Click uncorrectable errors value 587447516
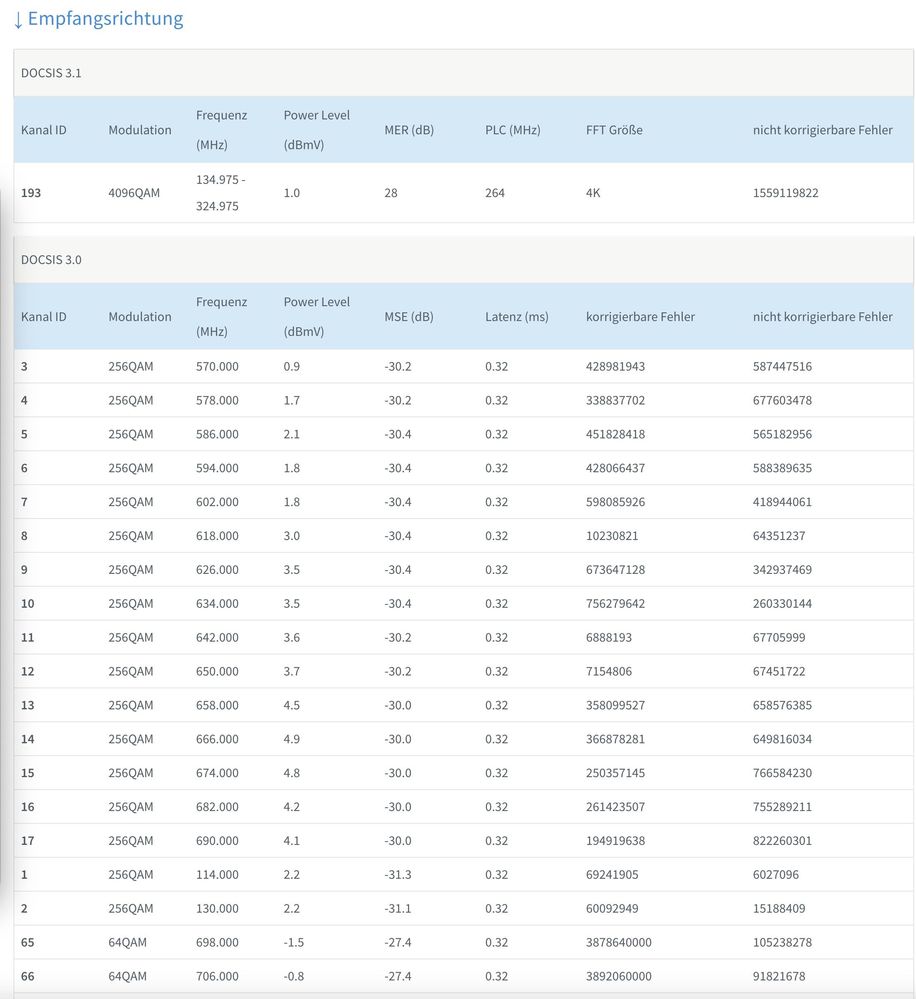The image size is (916, 999). (782, 367)
